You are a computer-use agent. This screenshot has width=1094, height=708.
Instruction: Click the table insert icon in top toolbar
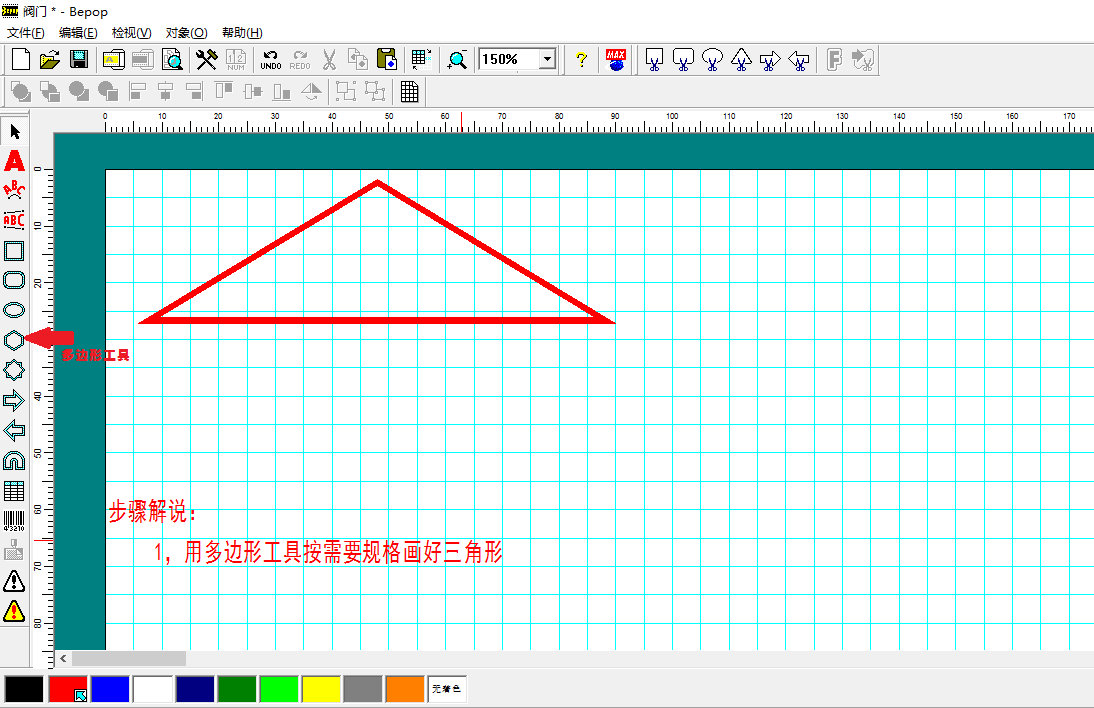tap(421, 60)
